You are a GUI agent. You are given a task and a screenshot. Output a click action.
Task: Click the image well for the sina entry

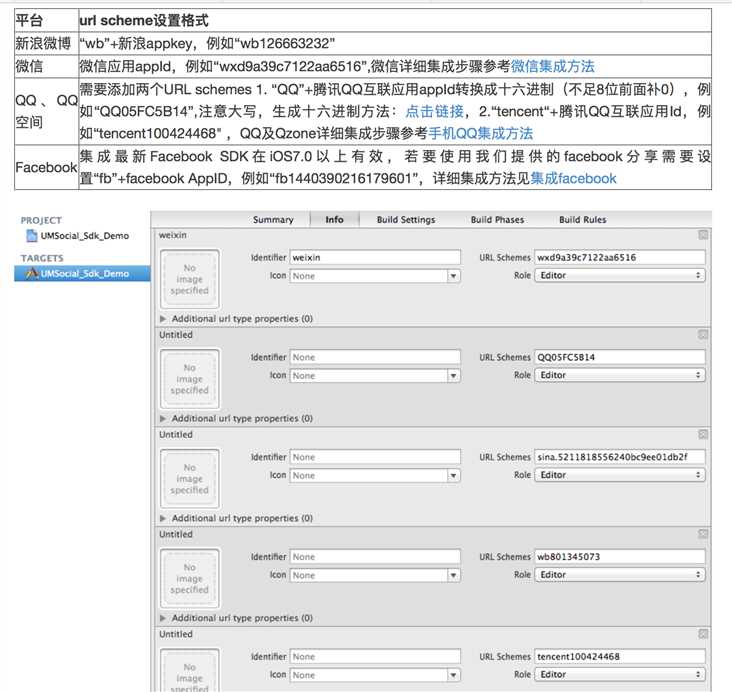(x=190, y=479)
